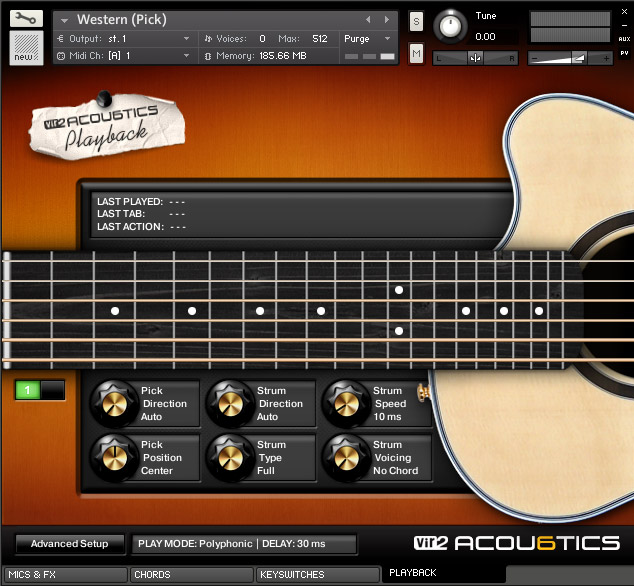This screenshot has height=586, width=634.
Task: Click the Pick Position knob
Action: click(114, 458)
